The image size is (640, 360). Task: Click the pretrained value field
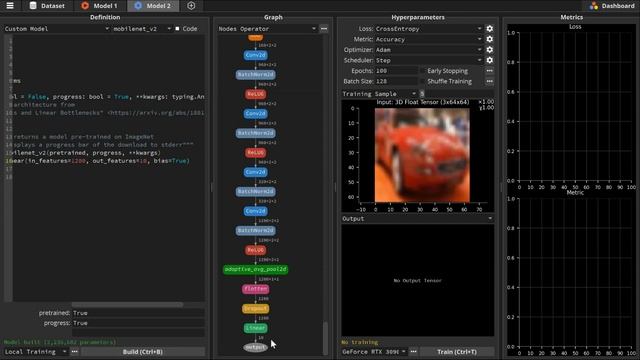tap(138, 313)
